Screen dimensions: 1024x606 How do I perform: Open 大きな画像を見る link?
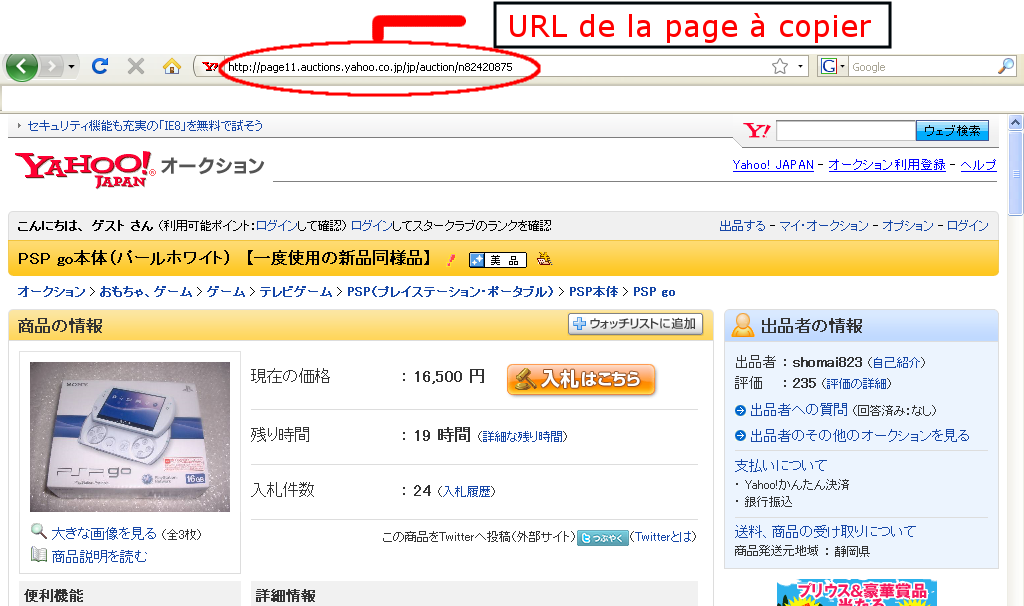tap(104, 534)
